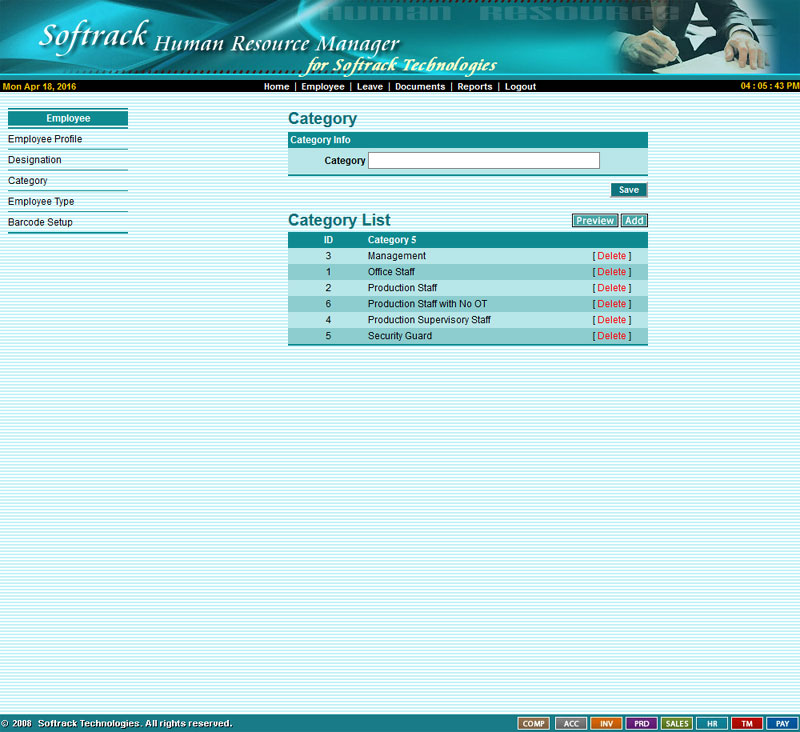The height and width of the screenshot is (732, 800).
Task: Open the Leave menu
Action: 369,87
